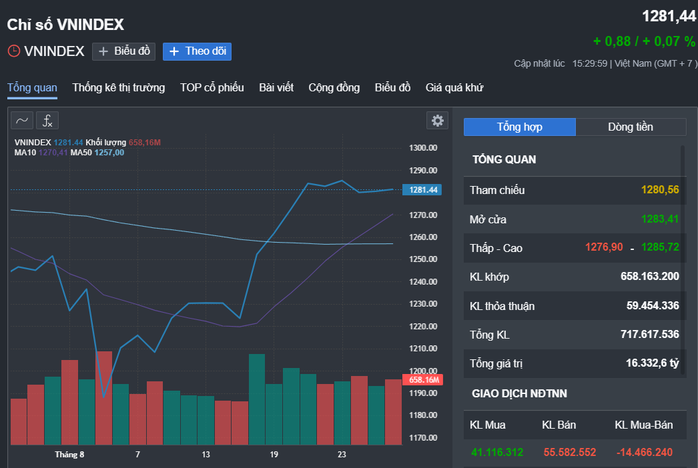This screenshot has width=698, height=468.
Task: Click the KL Mua-Bán column header
Action: click(x=644, y=425)
